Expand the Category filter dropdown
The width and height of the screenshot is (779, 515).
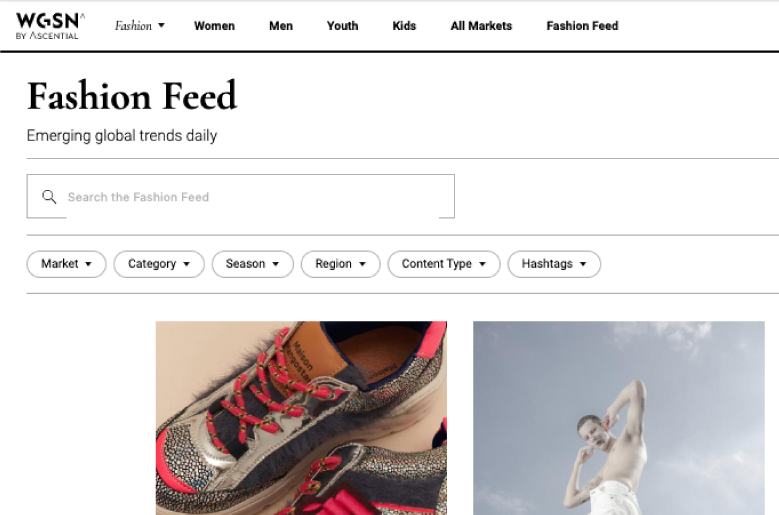(159, 264)
